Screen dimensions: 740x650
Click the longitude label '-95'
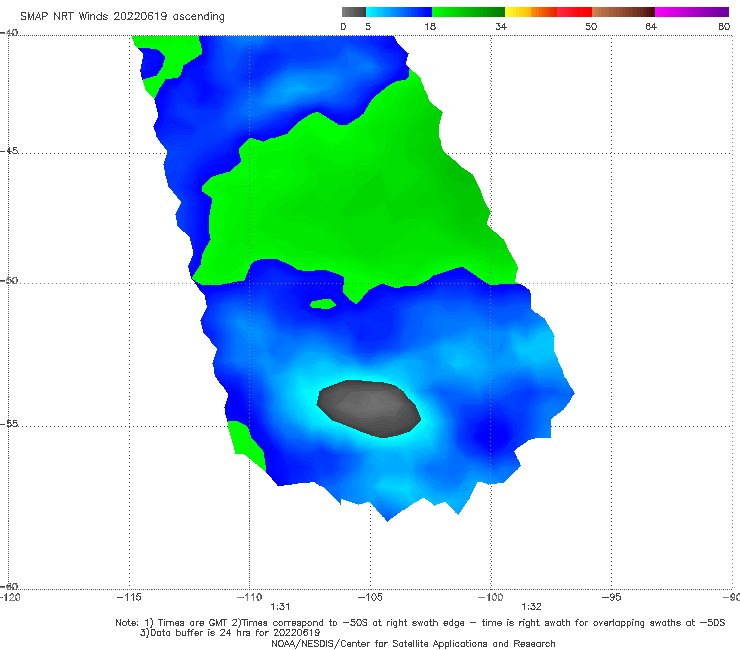point(612,598)
